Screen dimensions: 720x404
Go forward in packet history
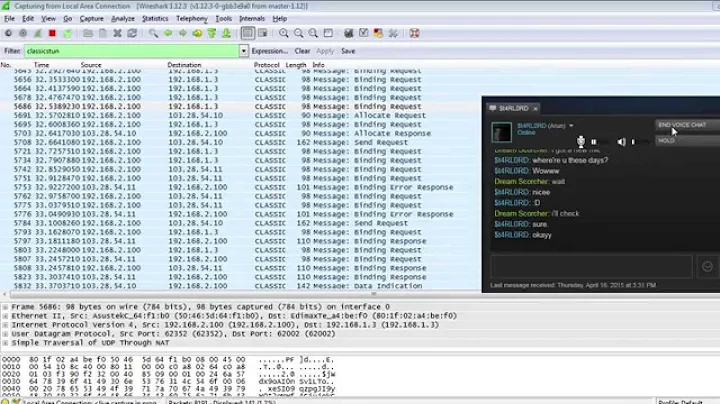(x=183, y=33)
